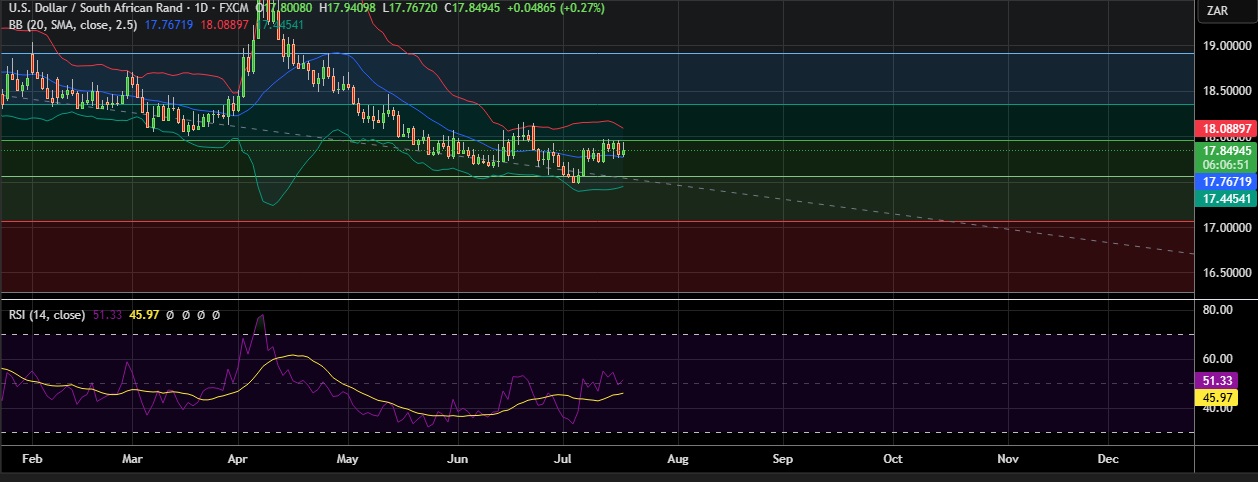The width and height of the screenshot is (1258, 482).
Task: Click the 19.00000 price scale label
Action: pyautogui.click(x=1228, y=46)
